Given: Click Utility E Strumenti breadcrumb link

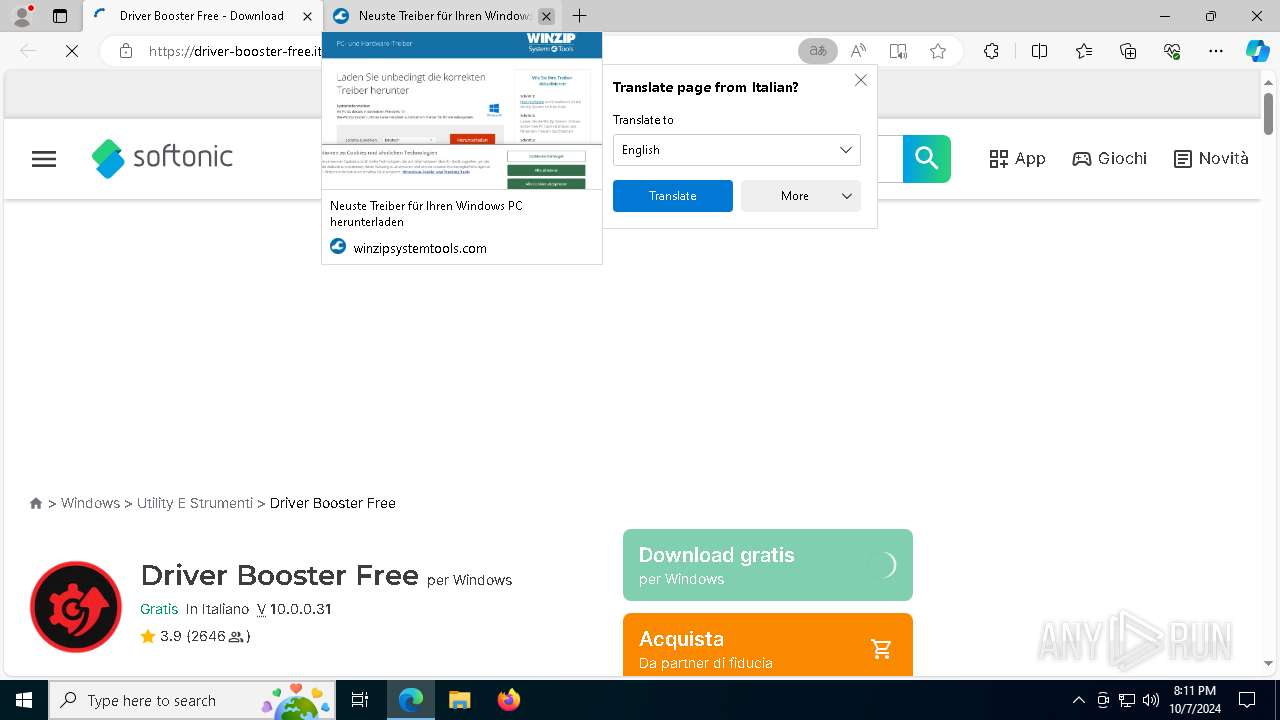Looking at the screenshot, I should 195,503.
